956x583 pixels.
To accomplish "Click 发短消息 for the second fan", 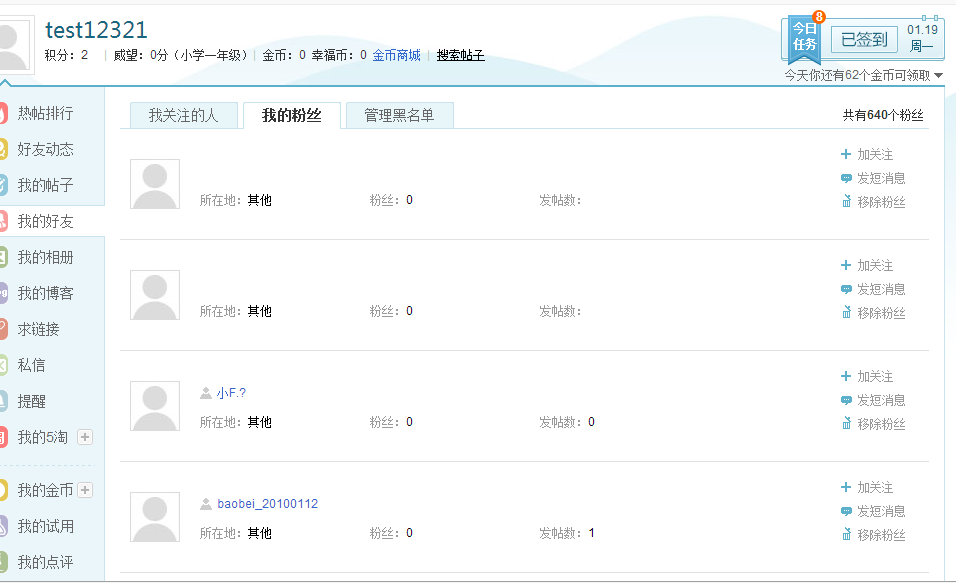I will click(873, 290).
